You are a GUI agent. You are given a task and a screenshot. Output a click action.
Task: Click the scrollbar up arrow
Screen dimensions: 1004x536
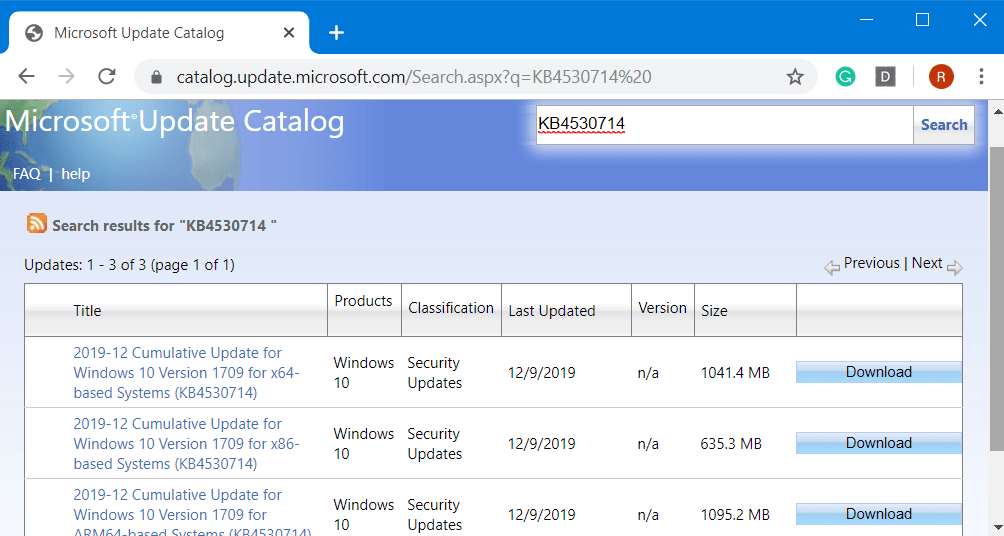coord(997,112)
